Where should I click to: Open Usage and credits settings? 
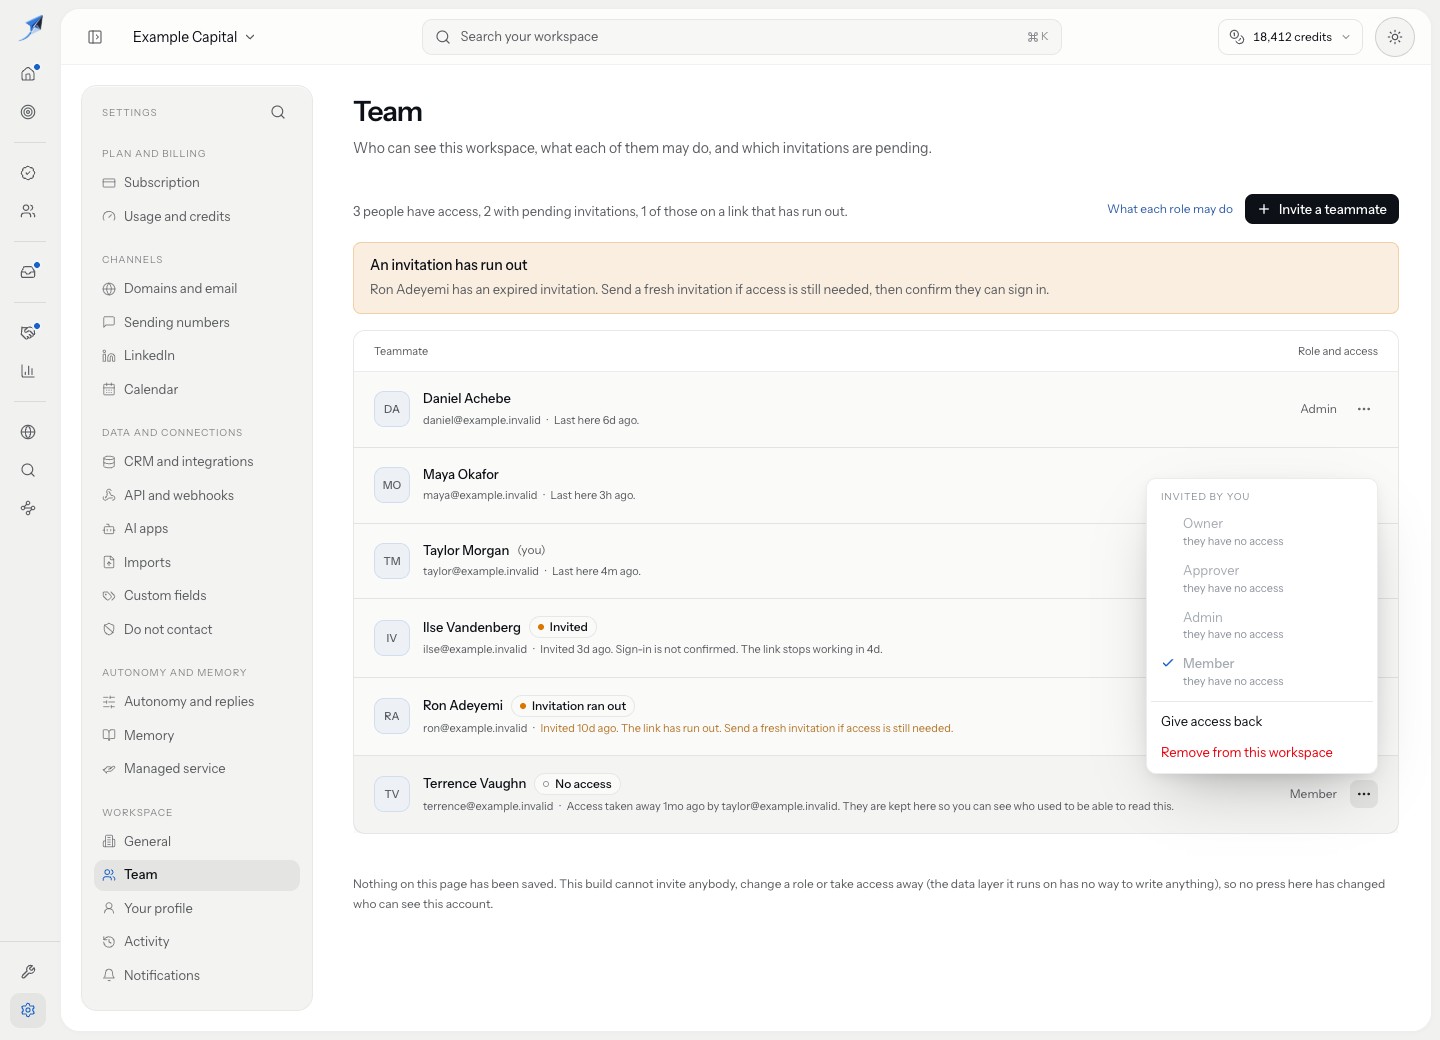click(197, 216)
